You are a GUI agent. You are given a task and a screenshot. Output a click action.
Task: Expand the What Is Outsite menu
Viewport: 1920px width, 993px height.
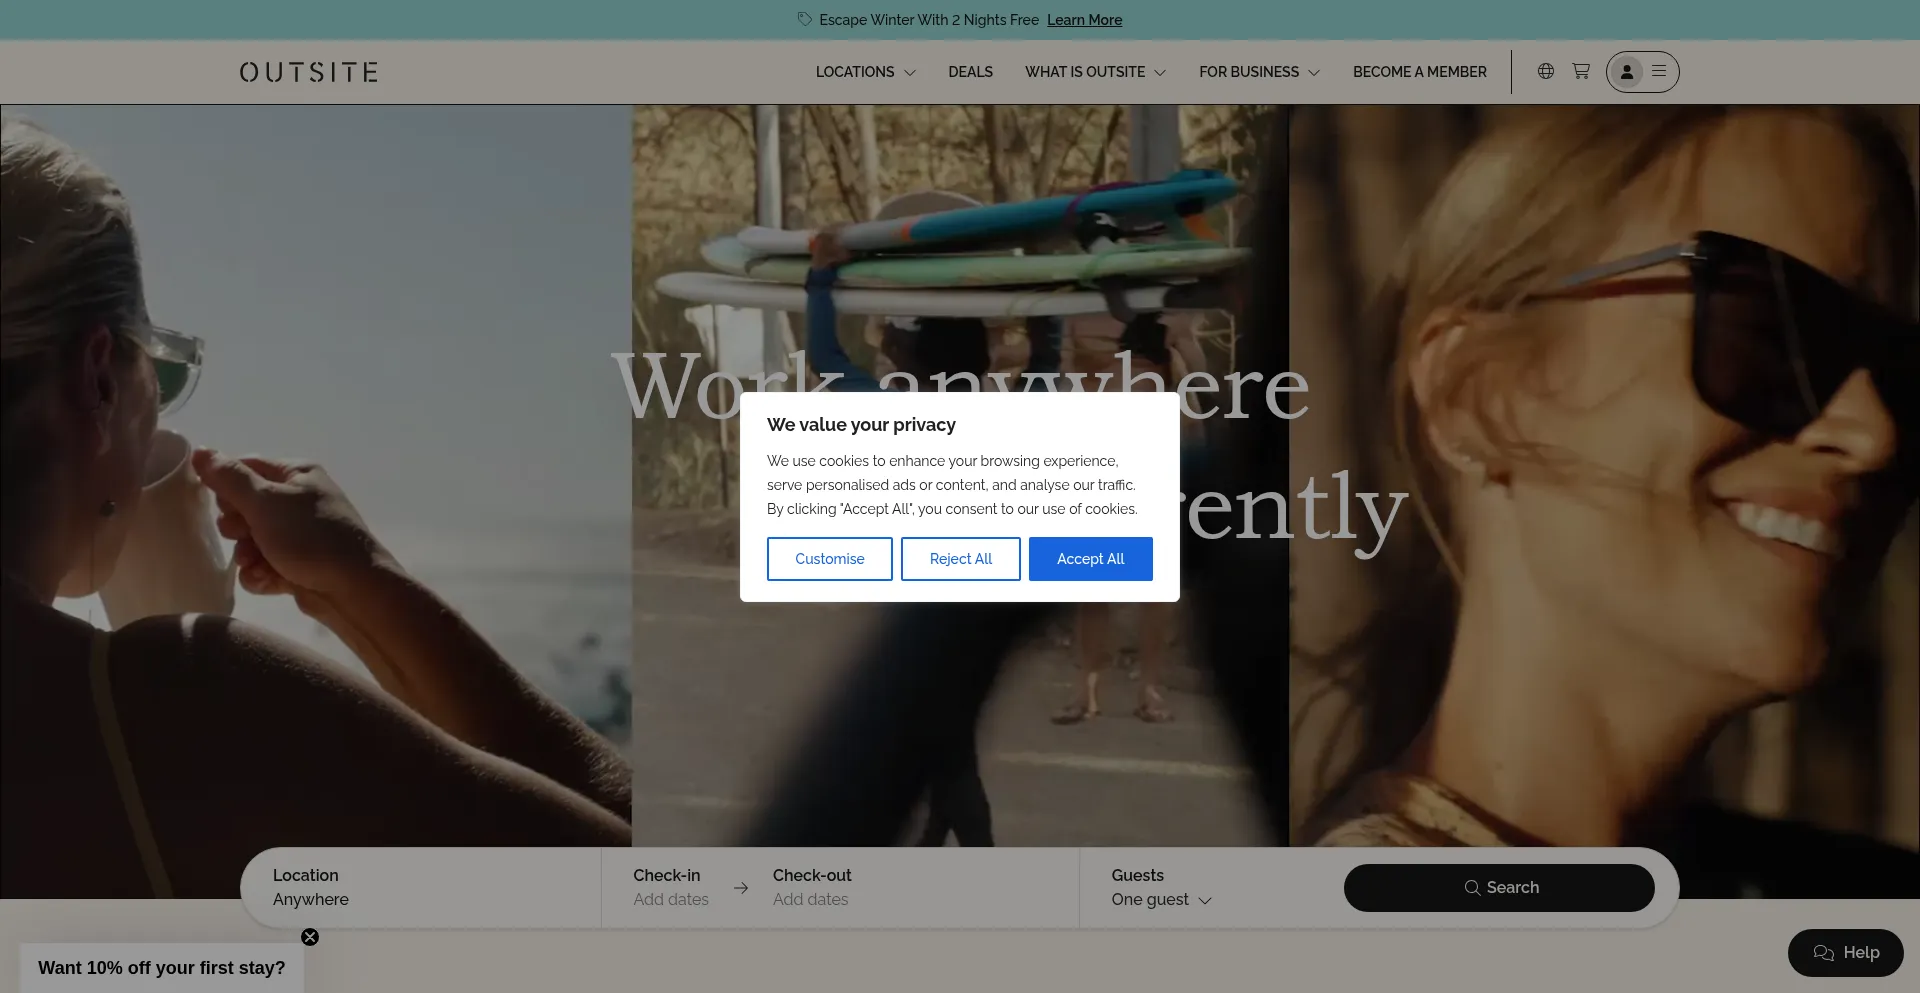(1095, 72)
